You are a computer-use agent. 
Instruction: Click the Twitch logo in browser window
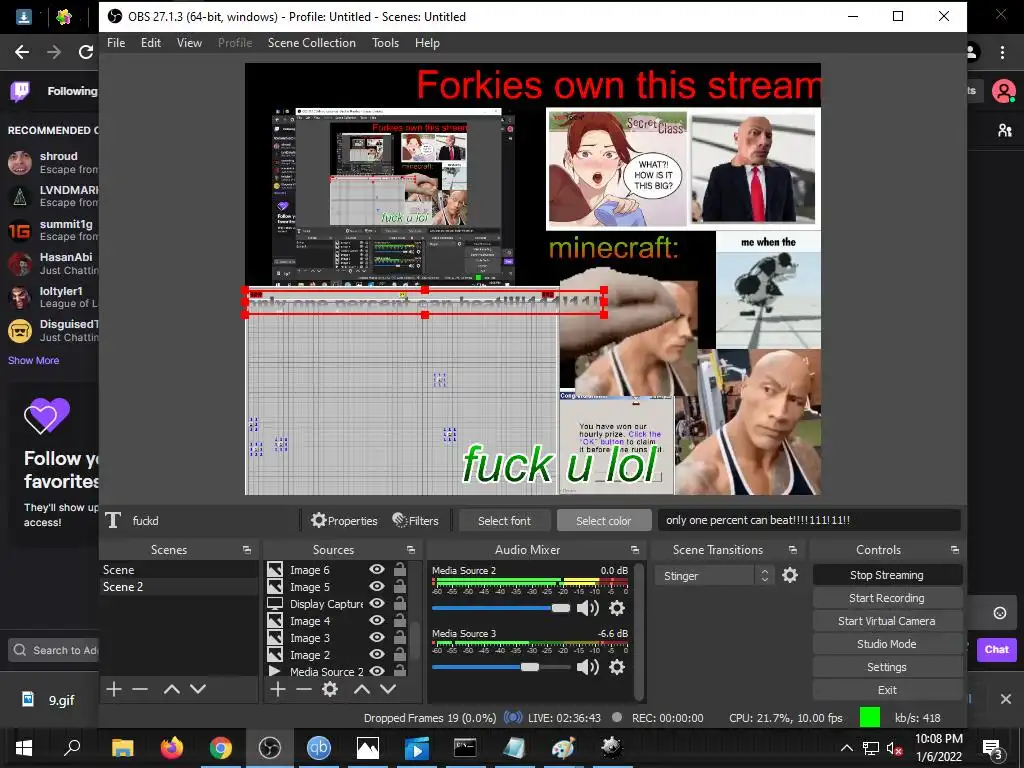(20, 91)
